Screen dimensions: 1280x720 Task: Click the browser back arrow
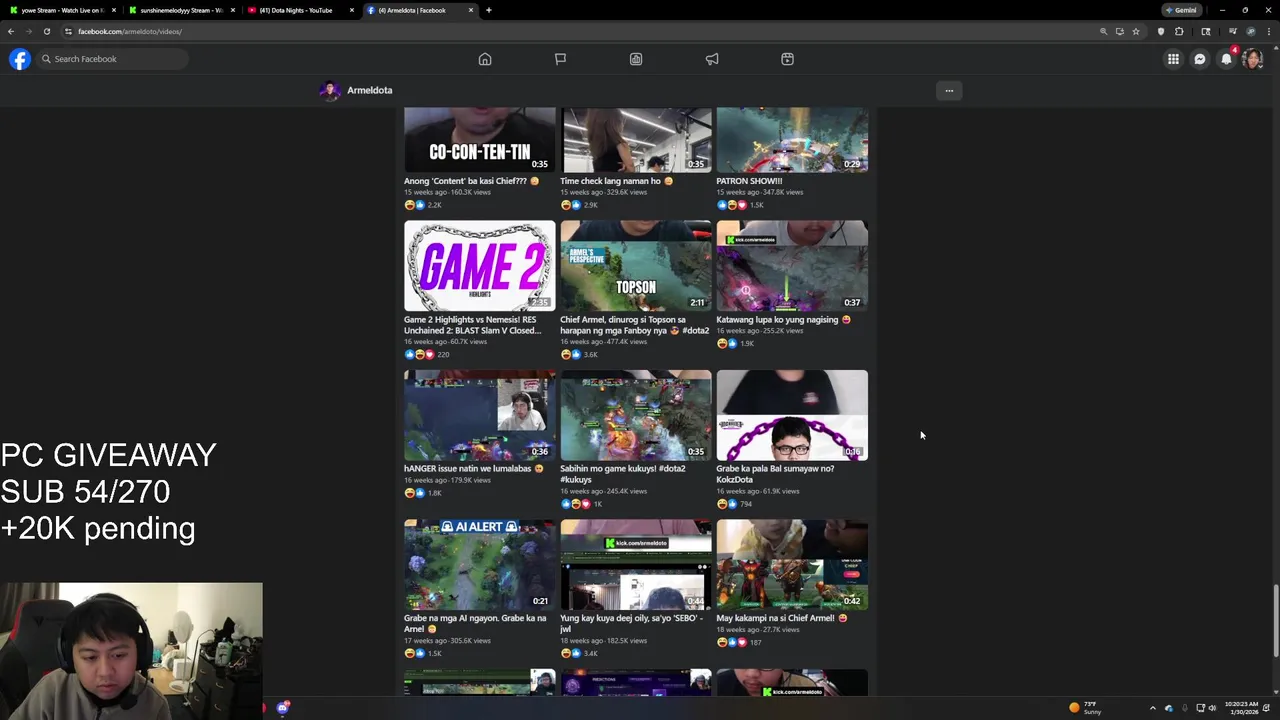point(11,31)
